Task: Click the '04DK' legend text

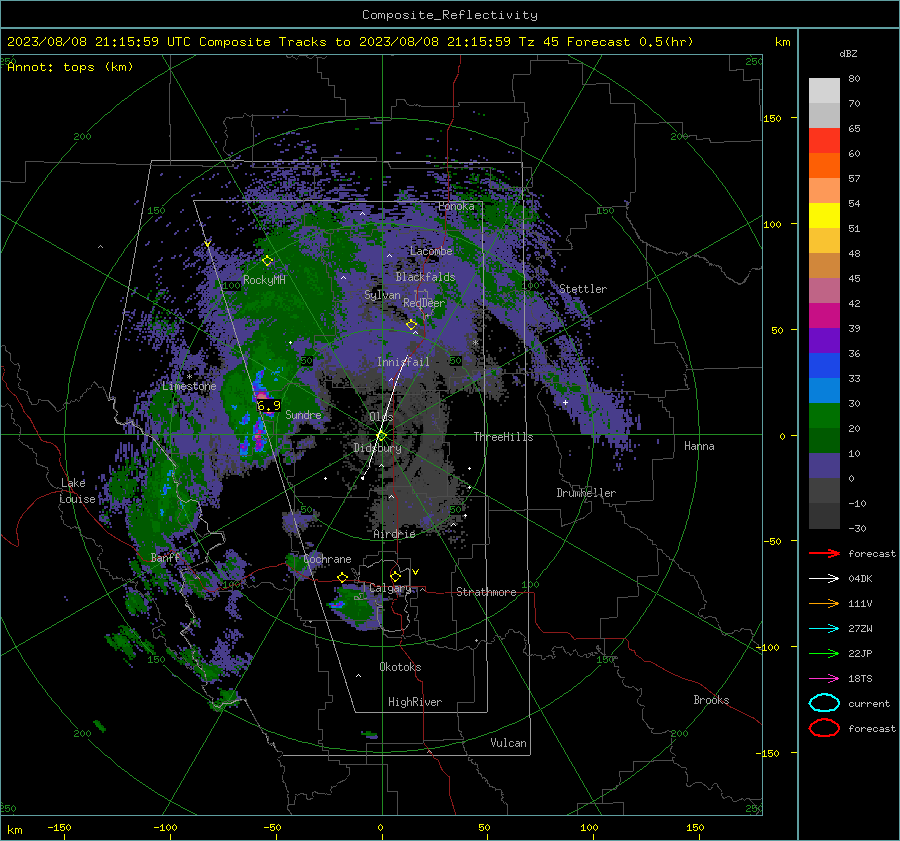Action: click(x=860, y=579)
